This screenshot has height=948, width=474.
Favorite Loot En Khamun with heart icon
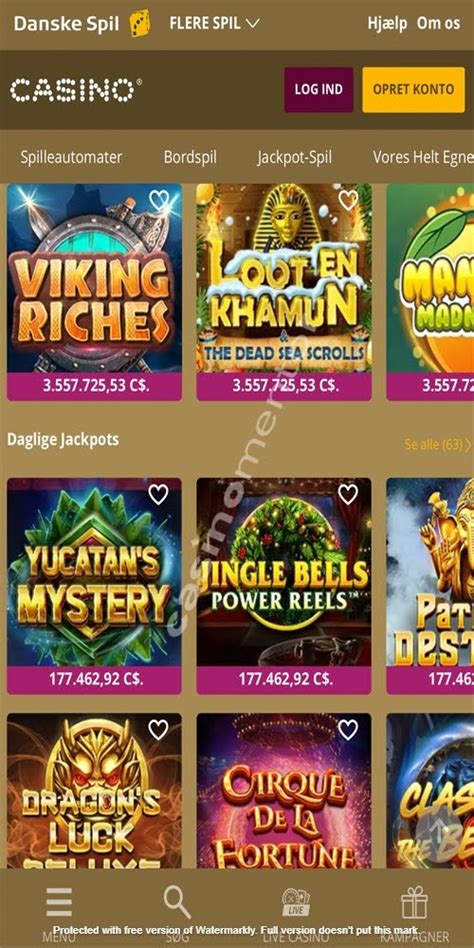point(348,200)
